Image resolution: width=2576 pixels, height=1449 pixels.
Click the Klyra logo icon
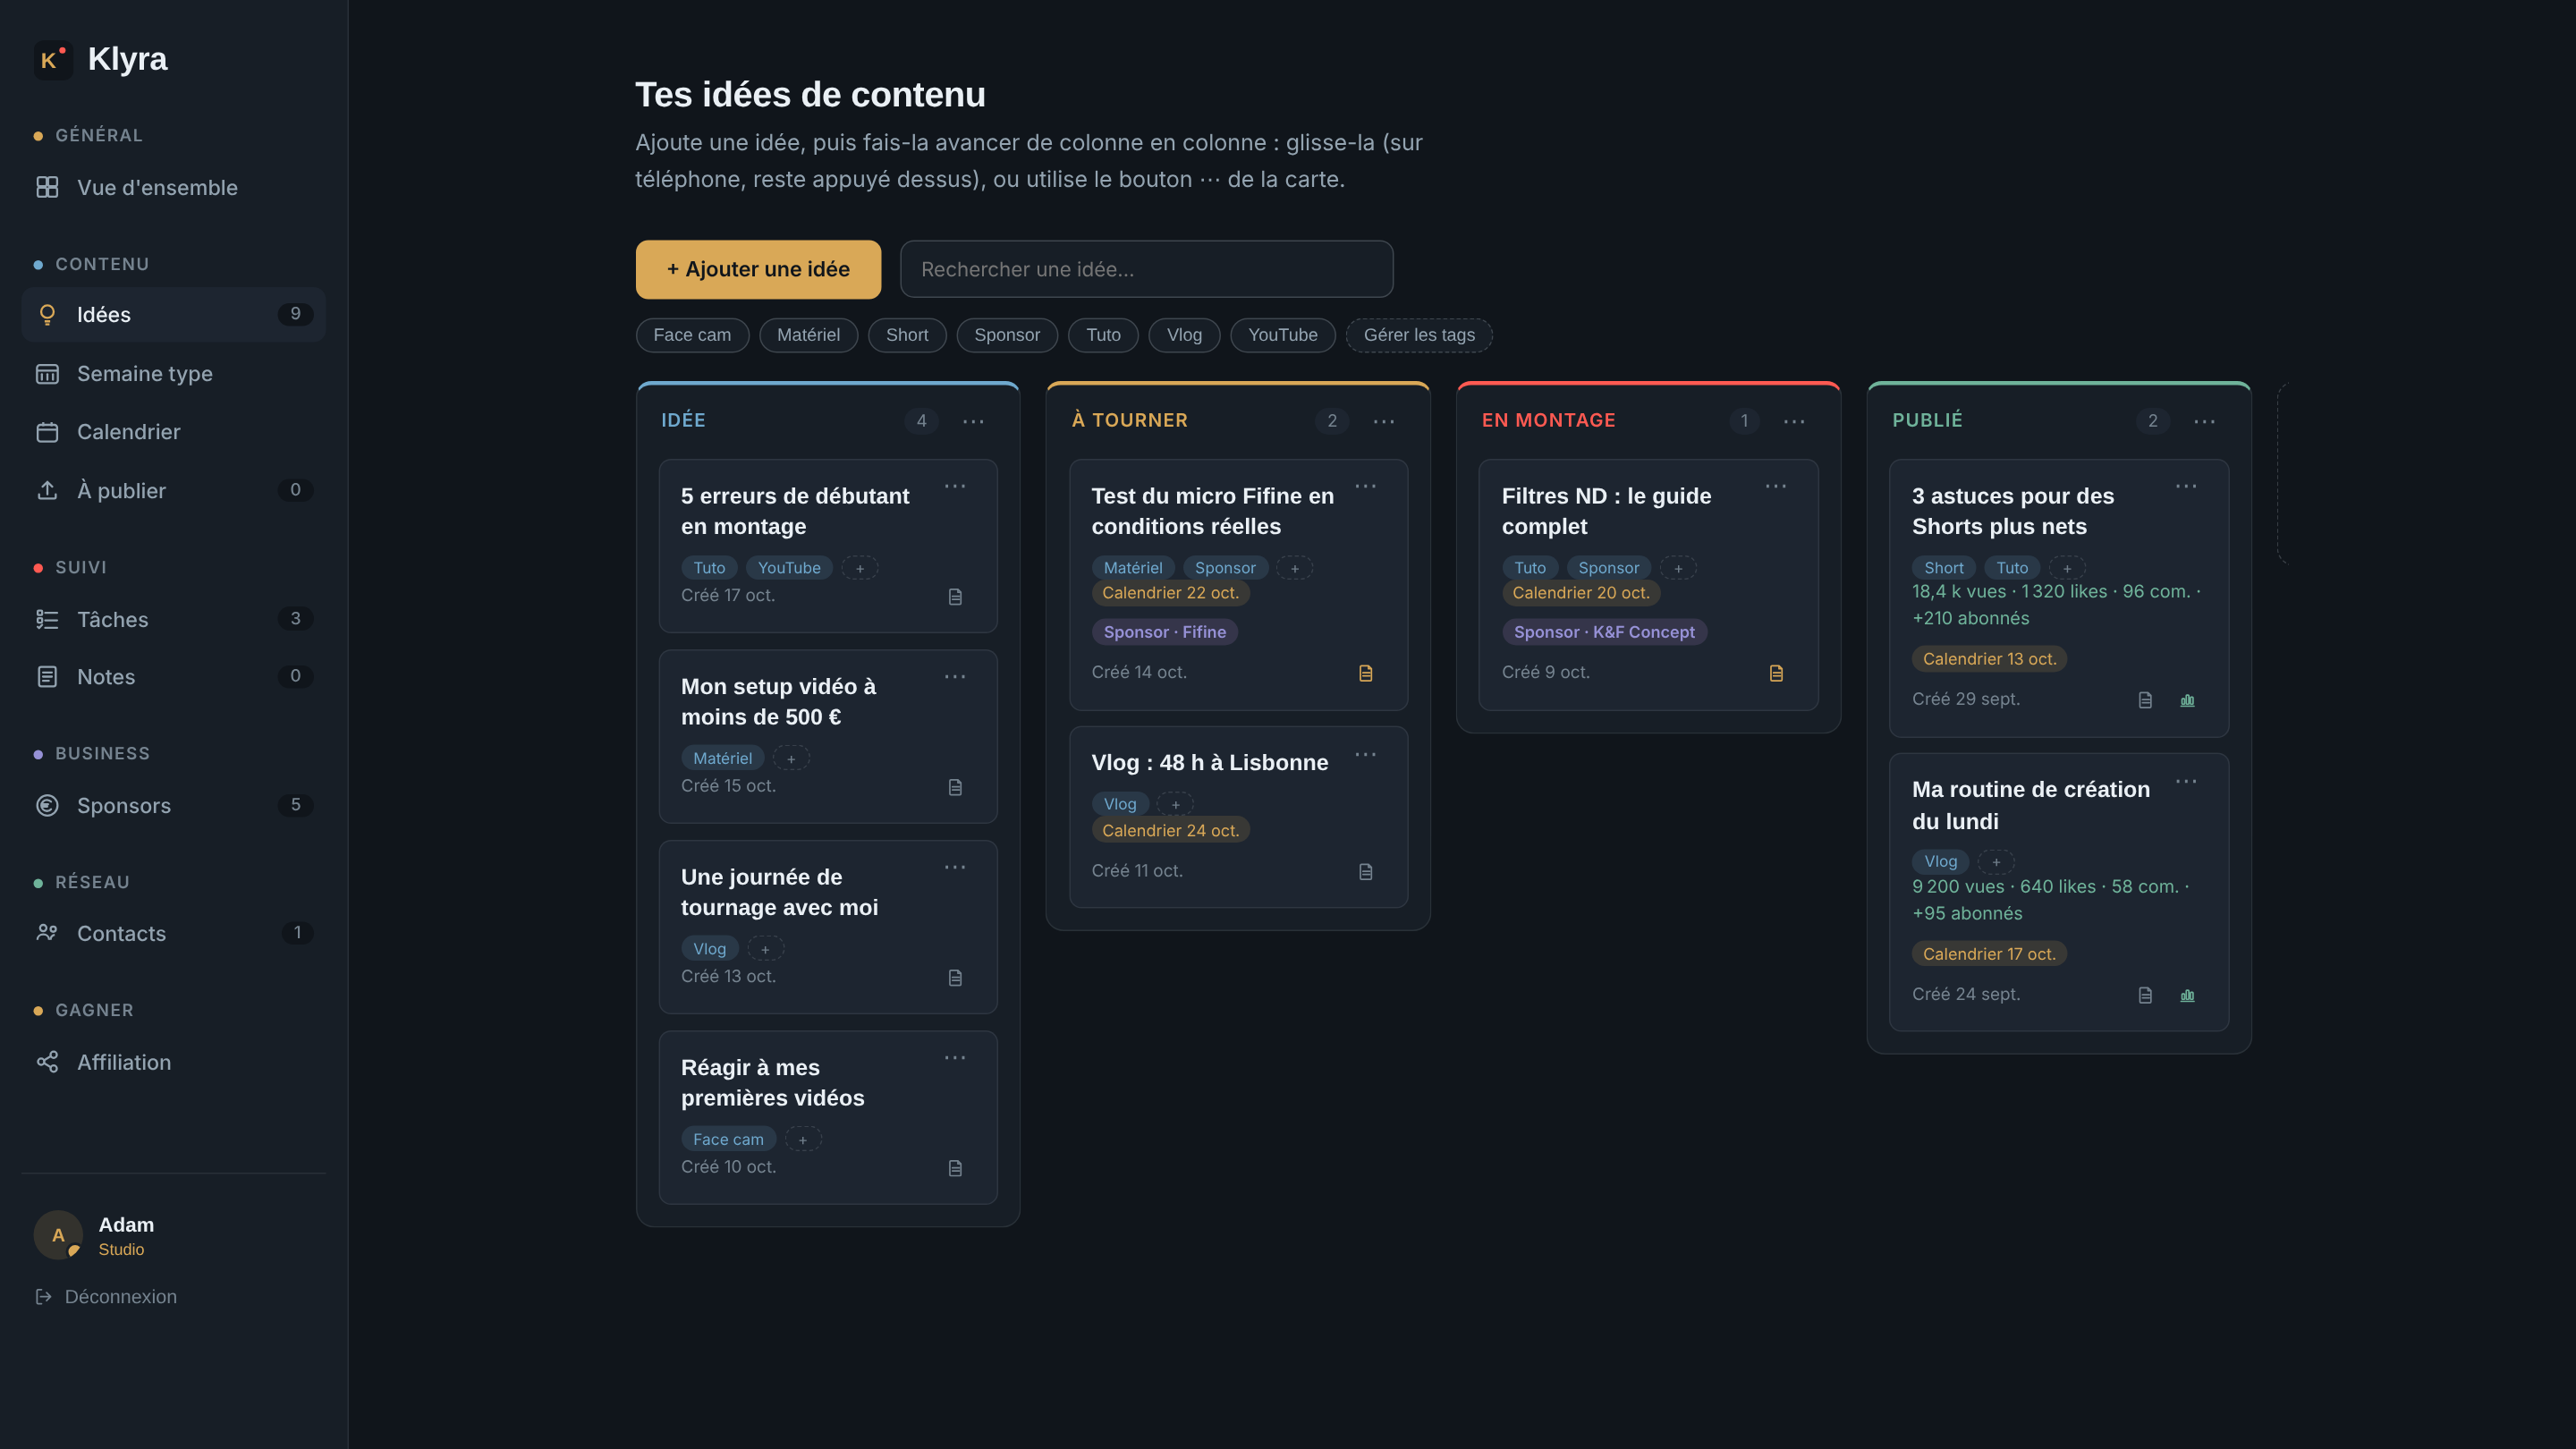[53, 60]
